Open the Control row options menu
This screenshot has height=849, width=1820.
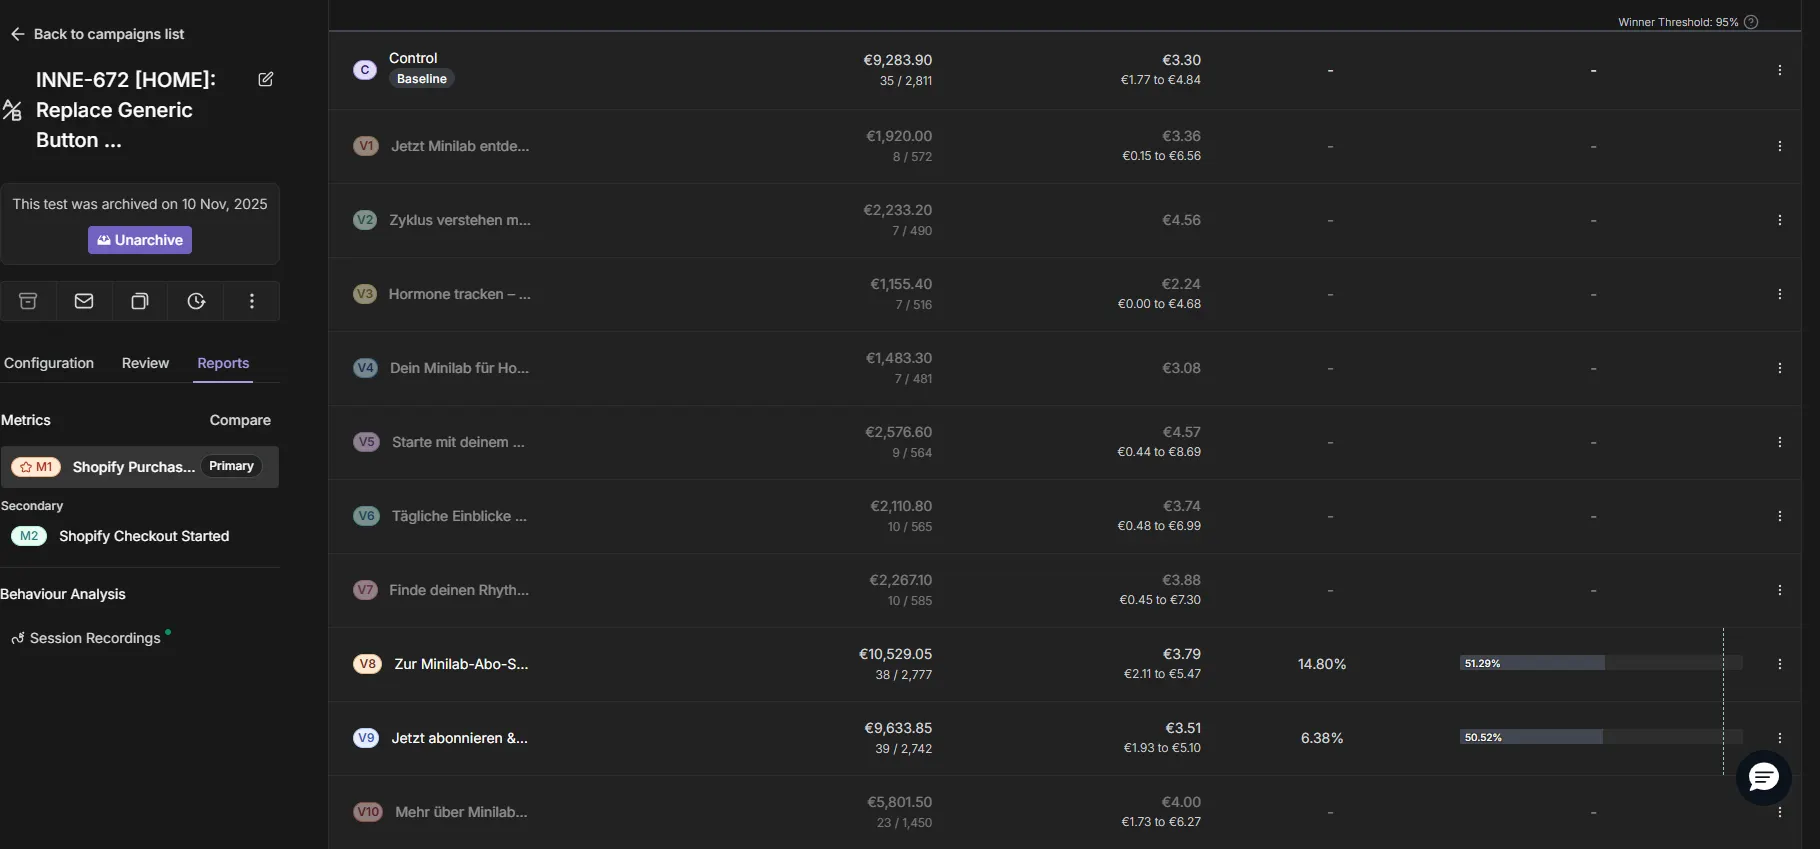(1779, 70)
